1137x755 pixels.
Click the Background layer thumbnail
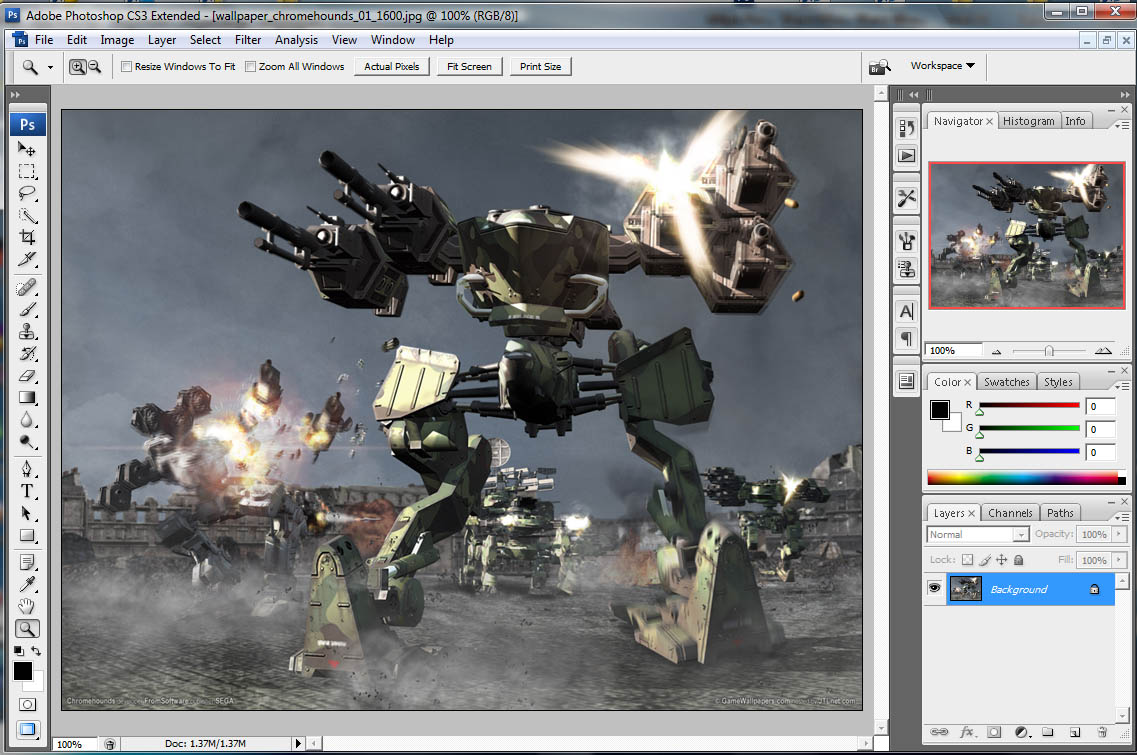965,589
